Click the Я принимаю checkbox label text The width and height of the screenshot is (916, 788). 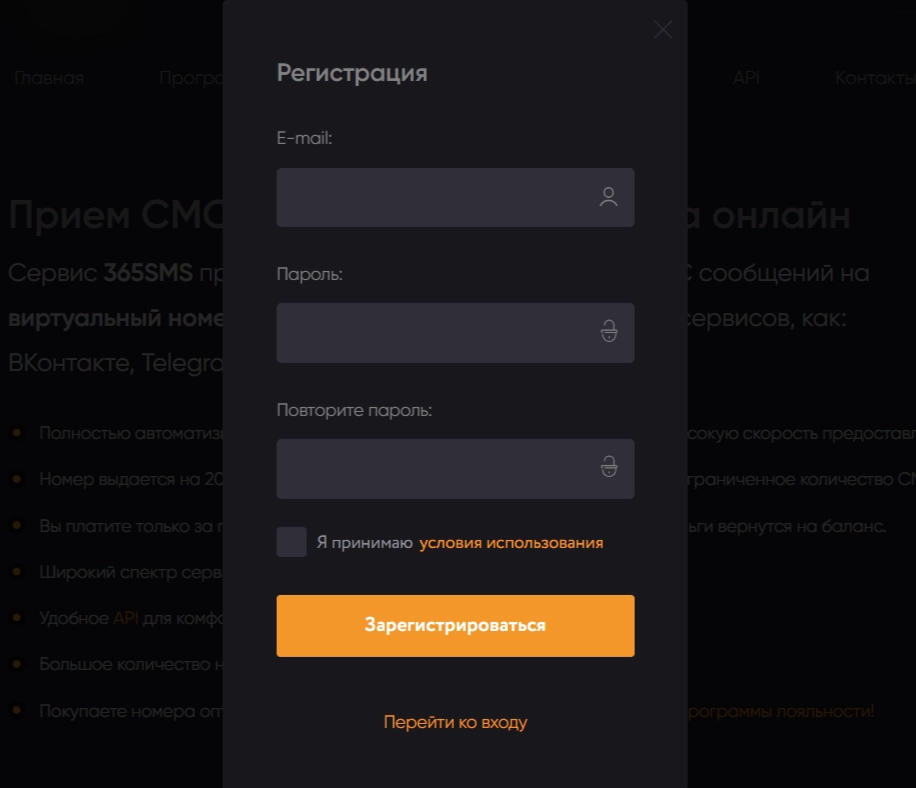(364, 543)
